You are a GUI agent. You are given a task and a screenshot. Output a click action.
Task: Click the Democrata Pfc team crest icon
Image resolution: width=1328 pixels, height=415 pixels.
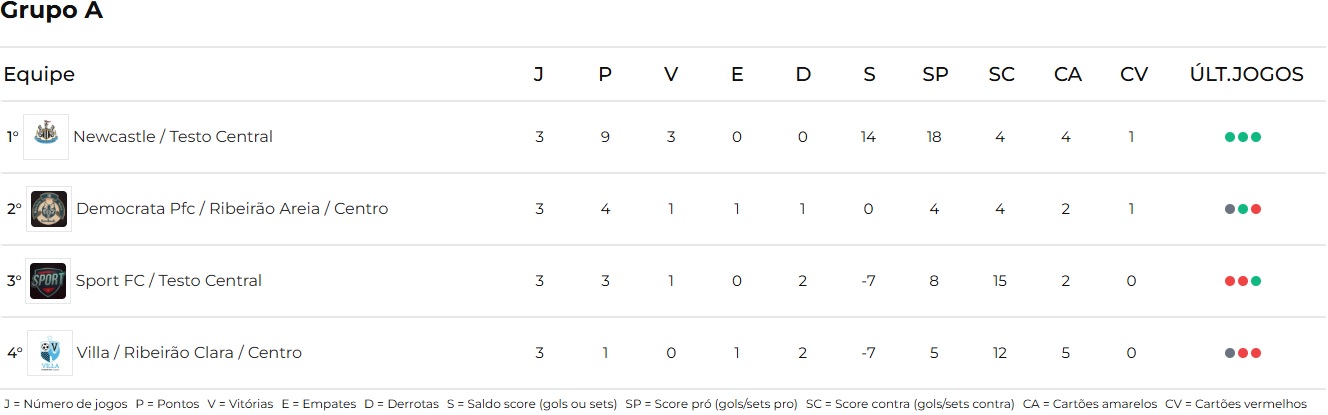pyautogui.click(x=48, y=209)
